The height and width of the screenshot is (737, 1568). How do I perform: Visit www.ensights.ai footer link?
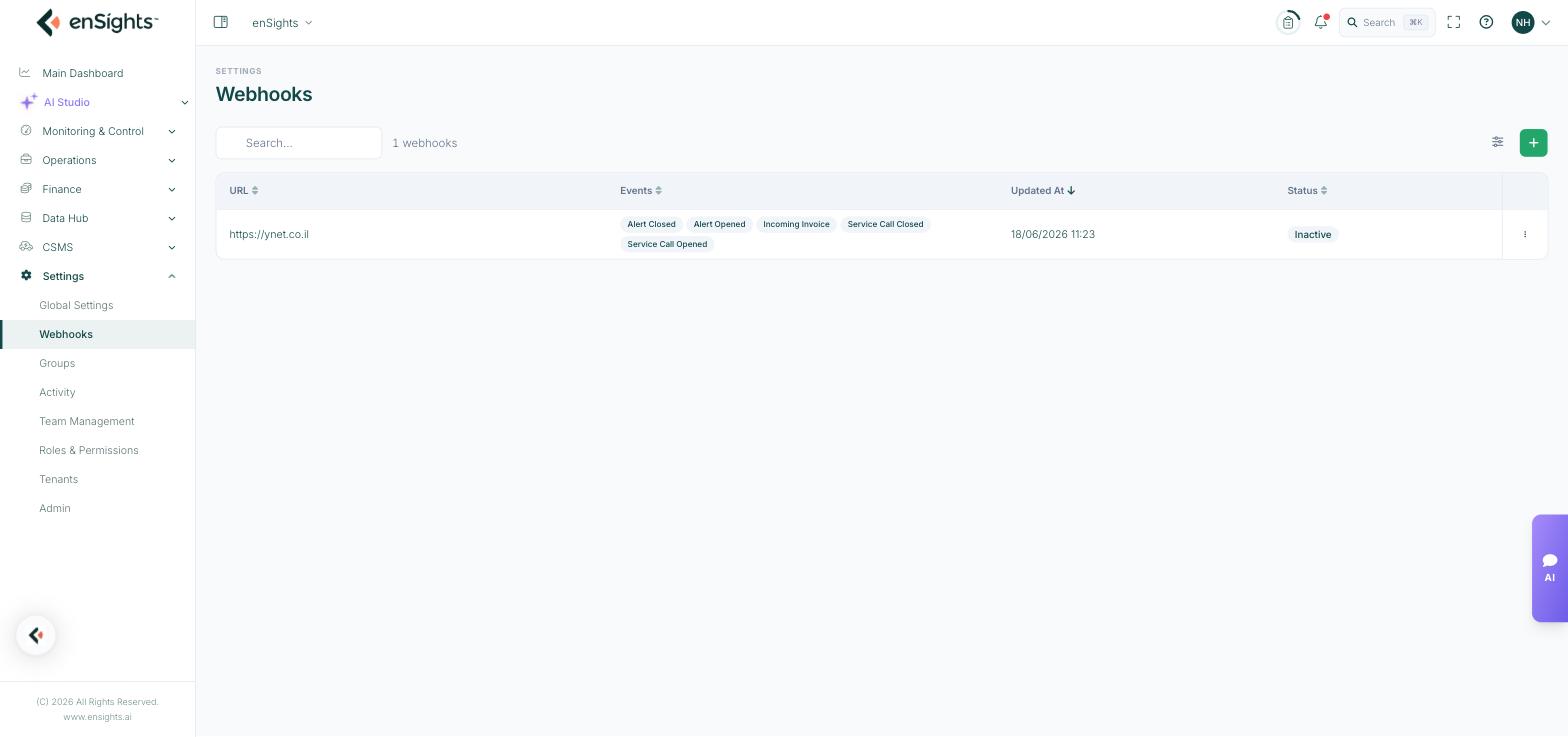[97, 717]
